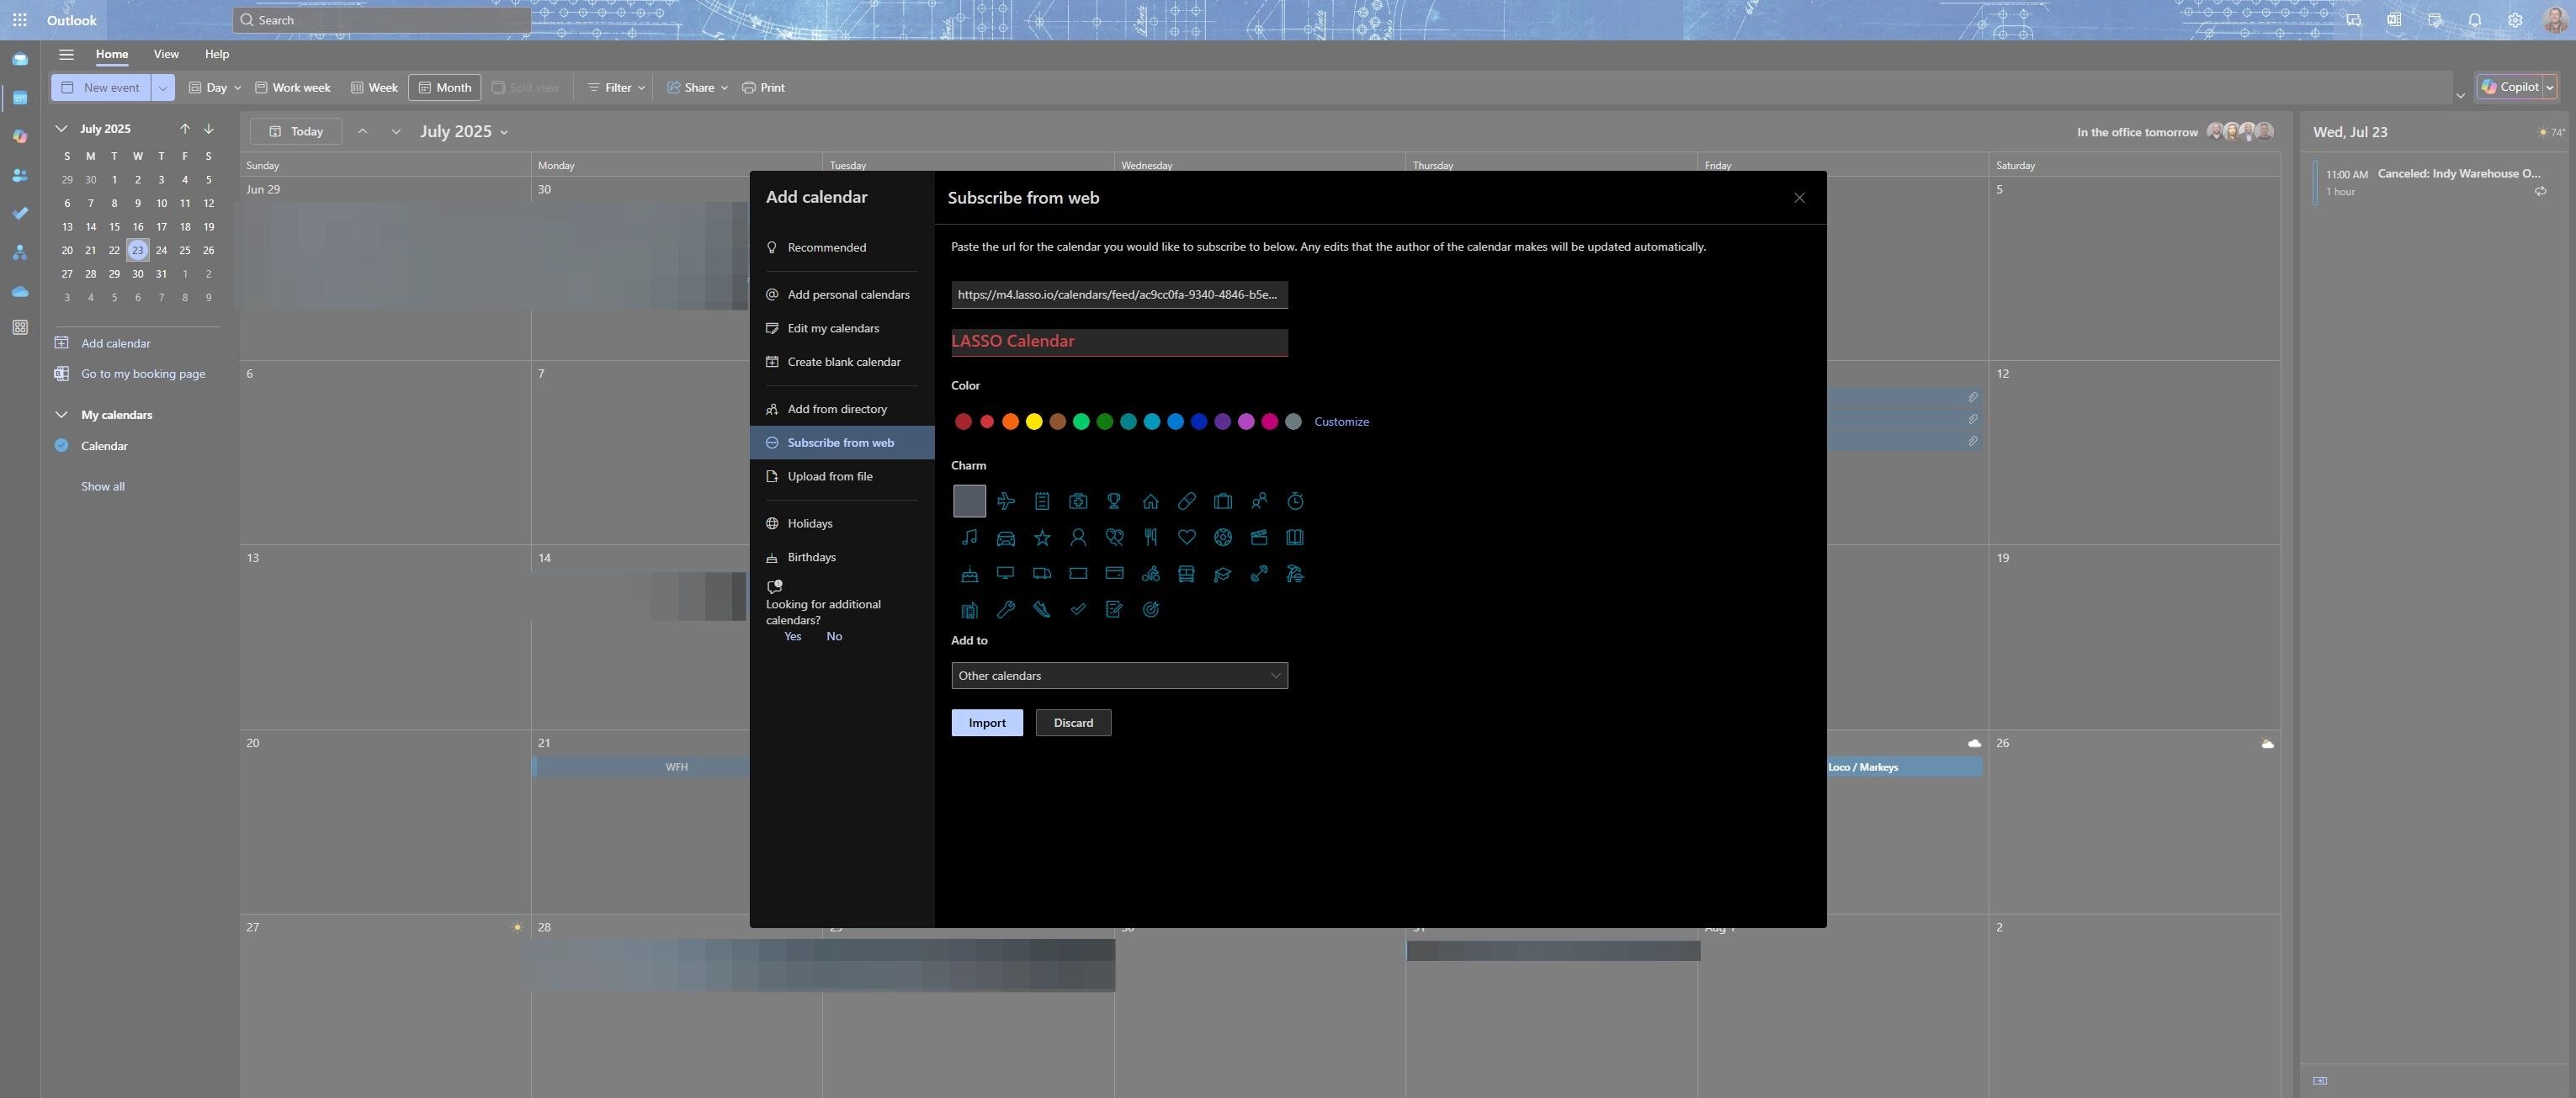The image size is (2576, 1098).
Task: Pick the trophy charm icon
Action: pyautogui.click(x=1114, y=501)
